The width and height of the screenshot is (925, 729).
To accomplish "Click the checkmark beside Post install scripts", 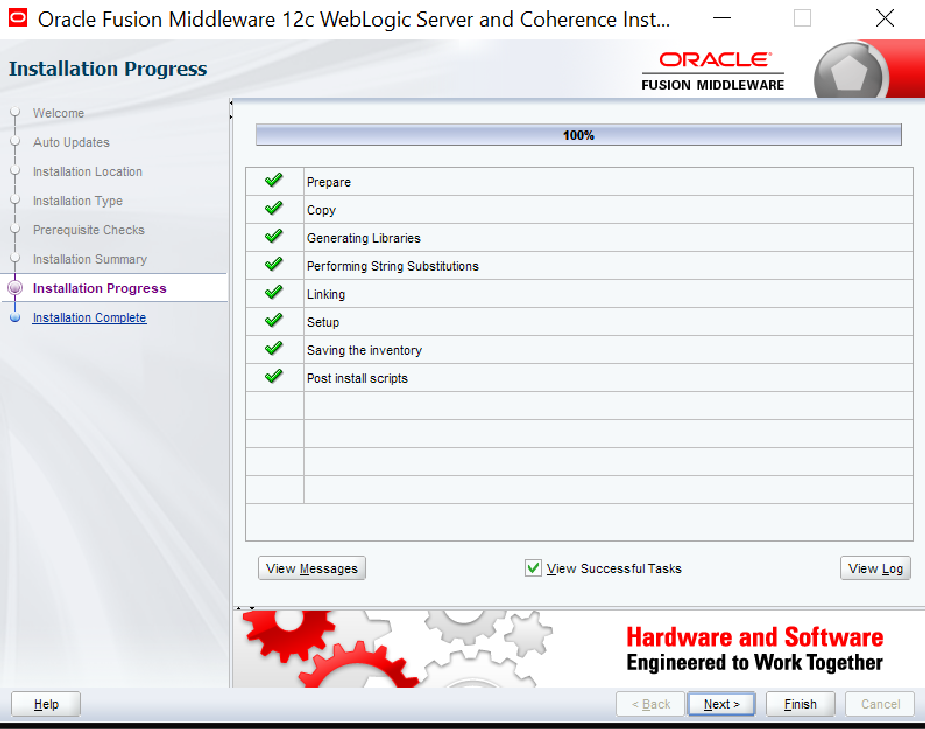I will [274, 377].
